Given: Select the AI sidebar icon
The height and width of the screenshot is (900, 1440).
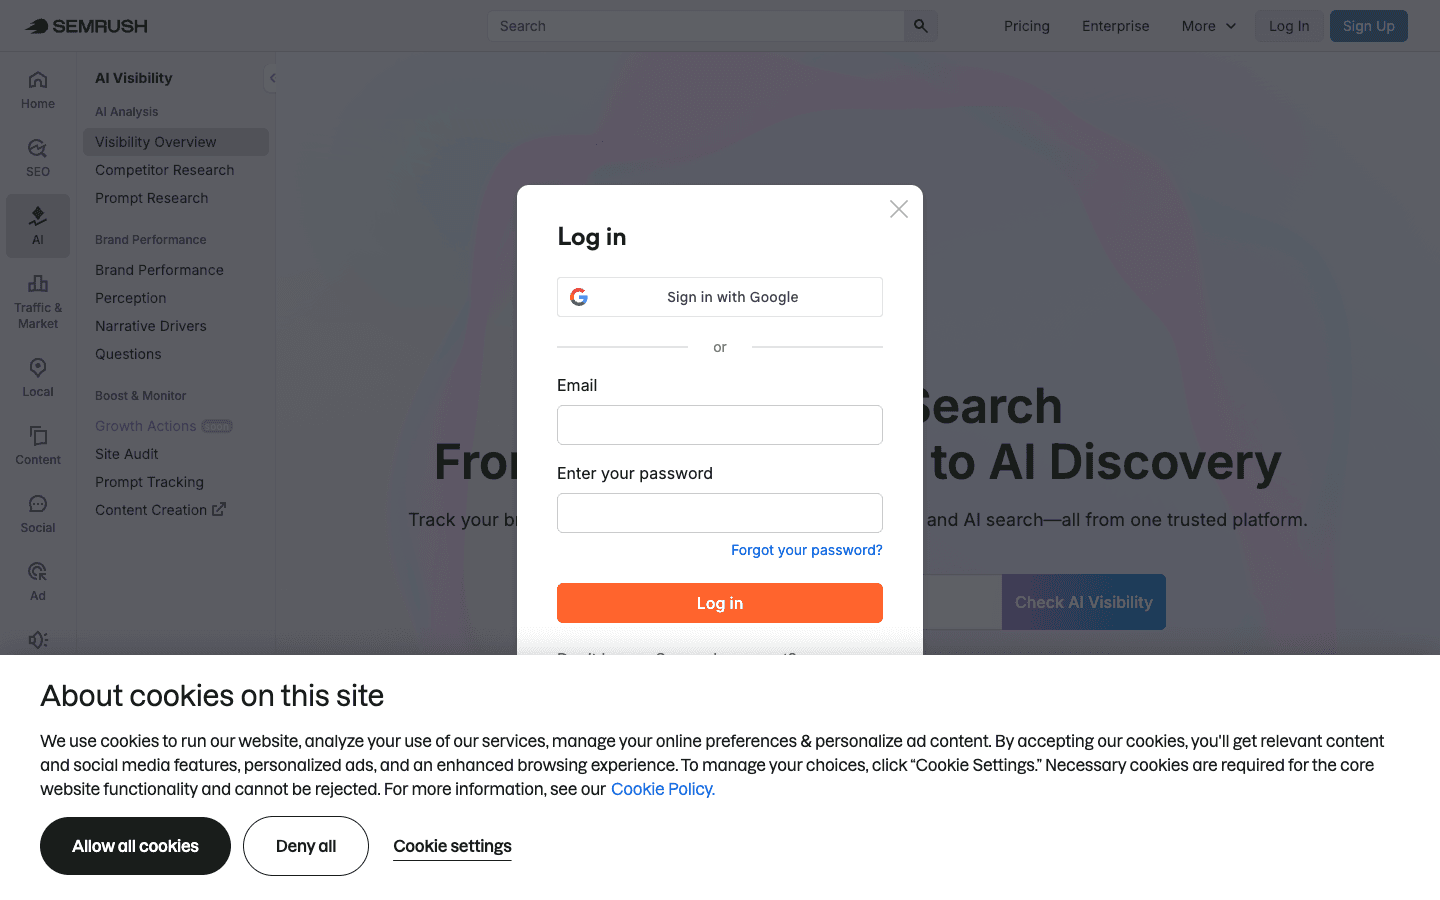Looking at the screenshot, I should click(x=37, y=224).
